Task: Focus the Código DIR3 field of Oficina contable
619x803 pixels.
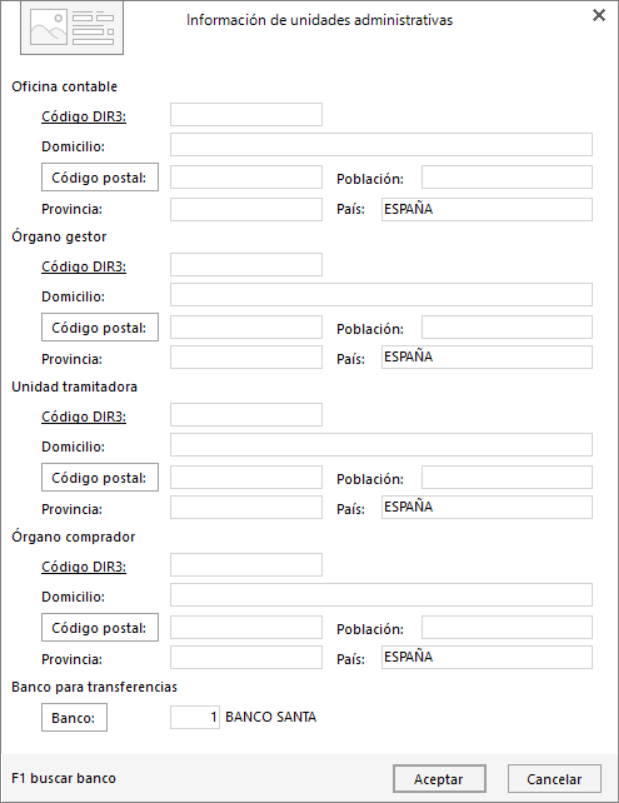Action: [246, 114]
